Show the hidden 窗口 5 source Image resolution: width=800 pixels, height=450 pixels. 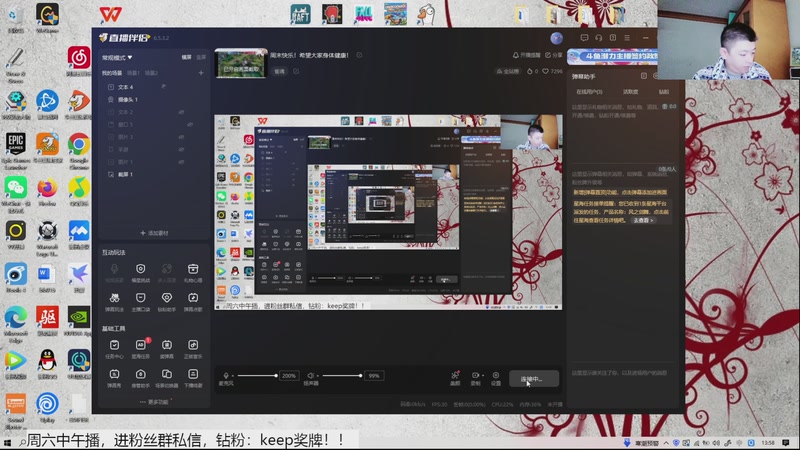pos(189,124)
